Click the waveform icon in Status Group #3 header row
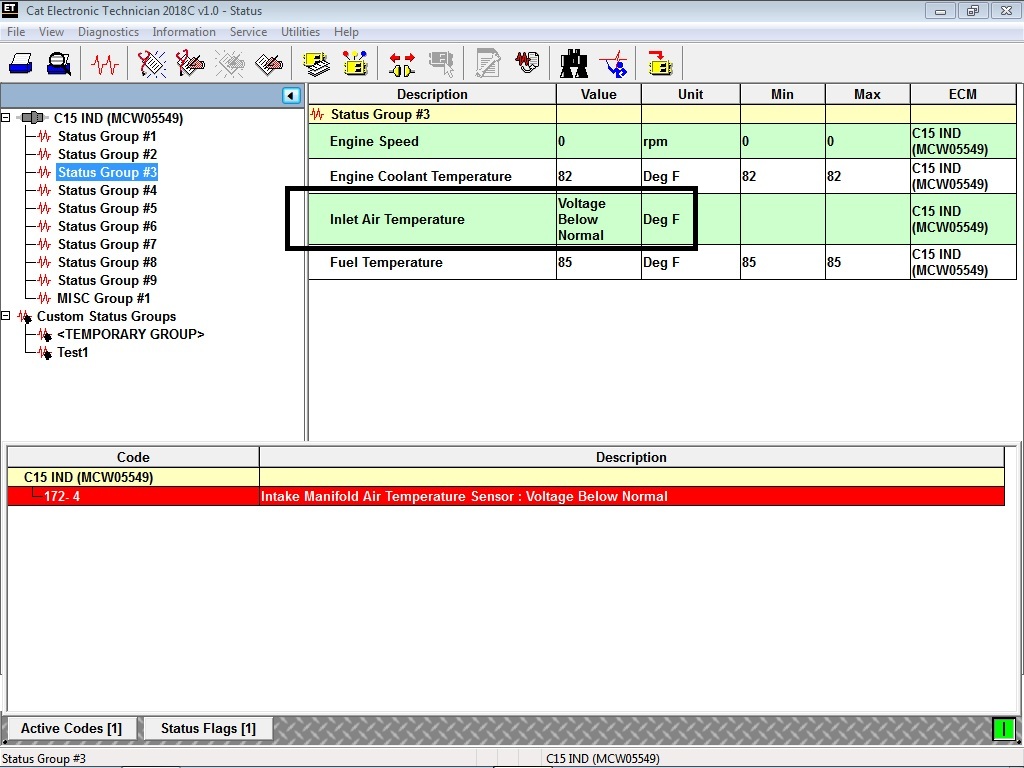The height and width of the screenshot is (768, 1024). click(317, 114)
